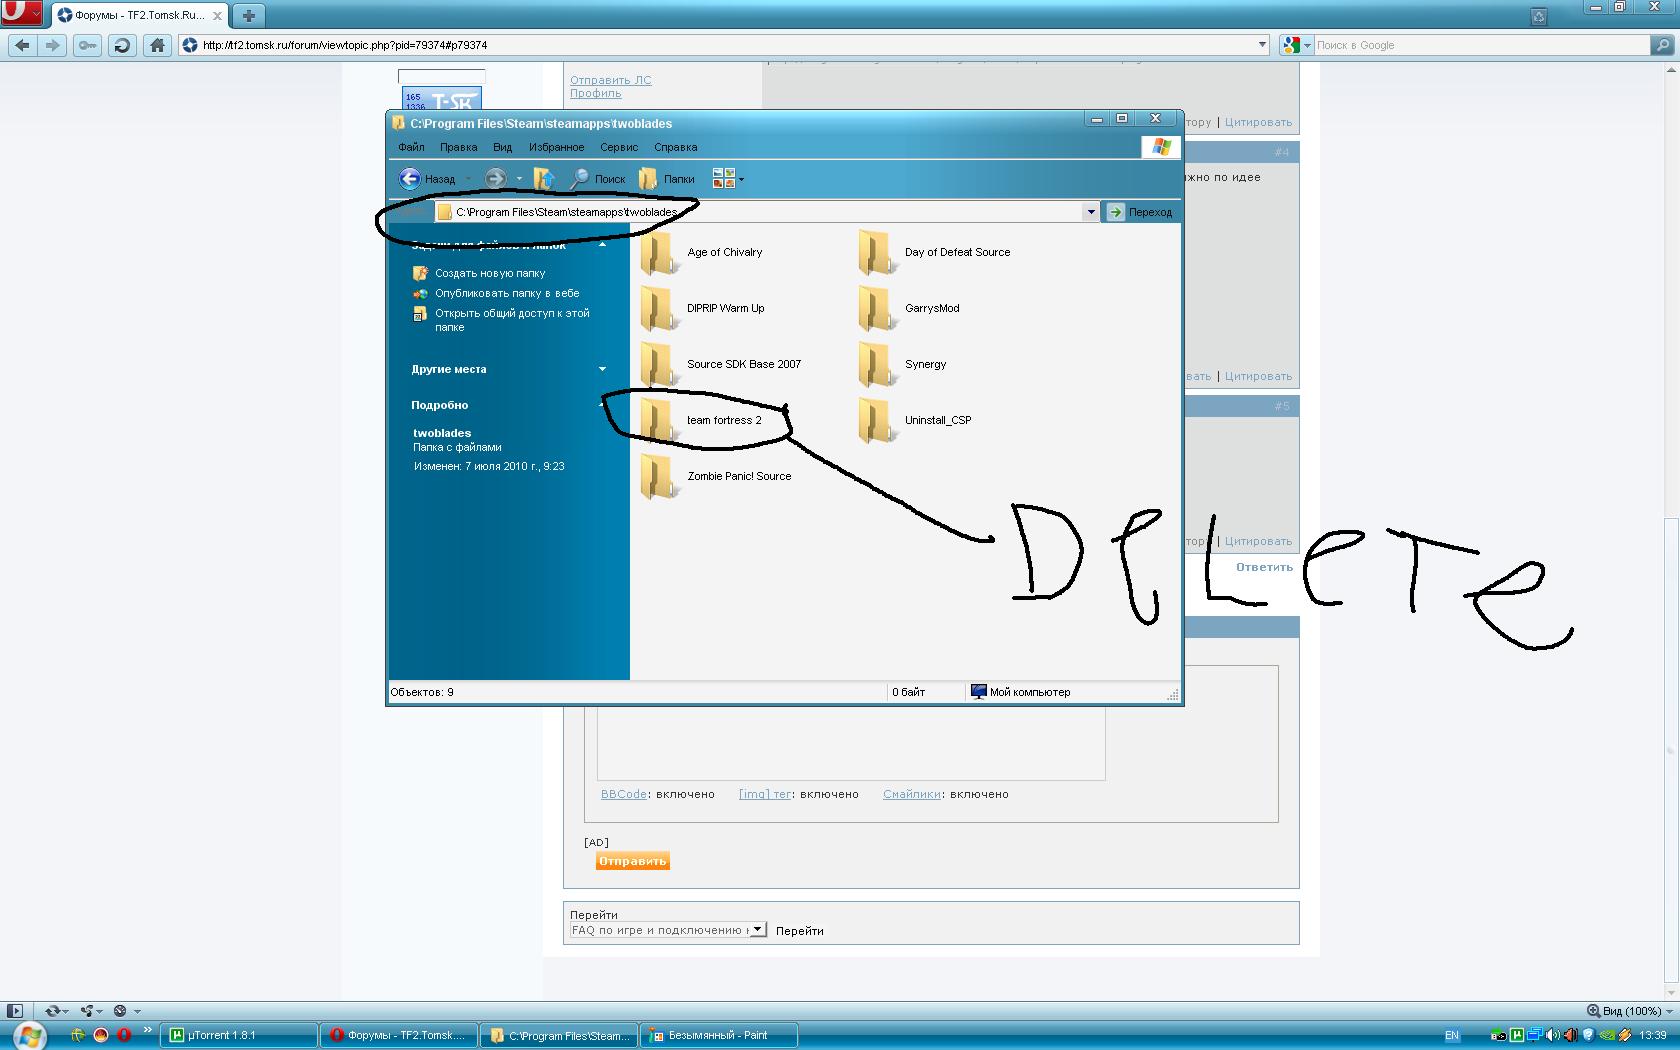Click Открыть общий доступ к этой папке

[502, 320]
